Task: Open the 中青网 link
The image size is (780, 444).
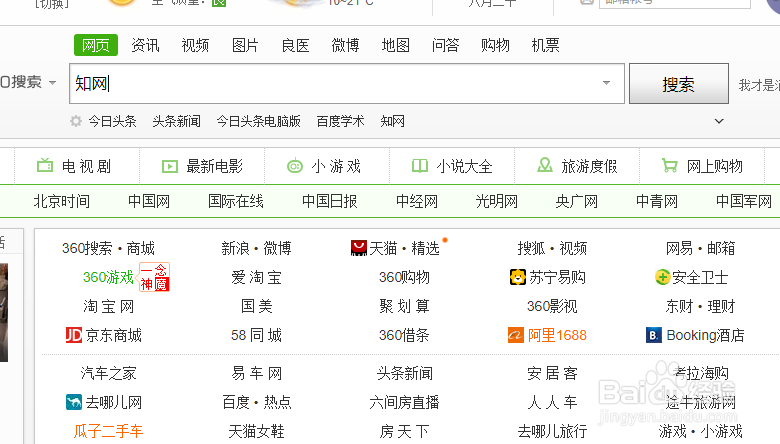Action: click(x=657, y=201)
